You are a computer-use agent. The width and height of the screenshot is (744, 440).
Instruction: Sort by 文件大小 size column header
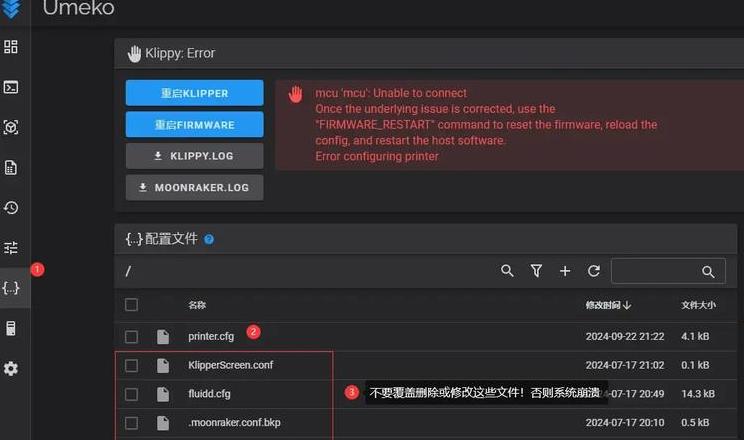[698, 305]
